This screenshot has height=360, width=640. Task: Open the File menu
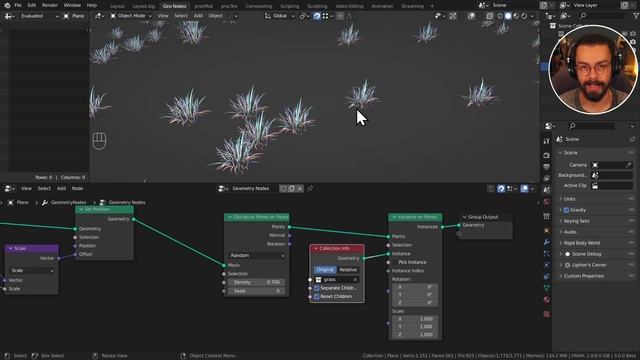coord(18,5)
